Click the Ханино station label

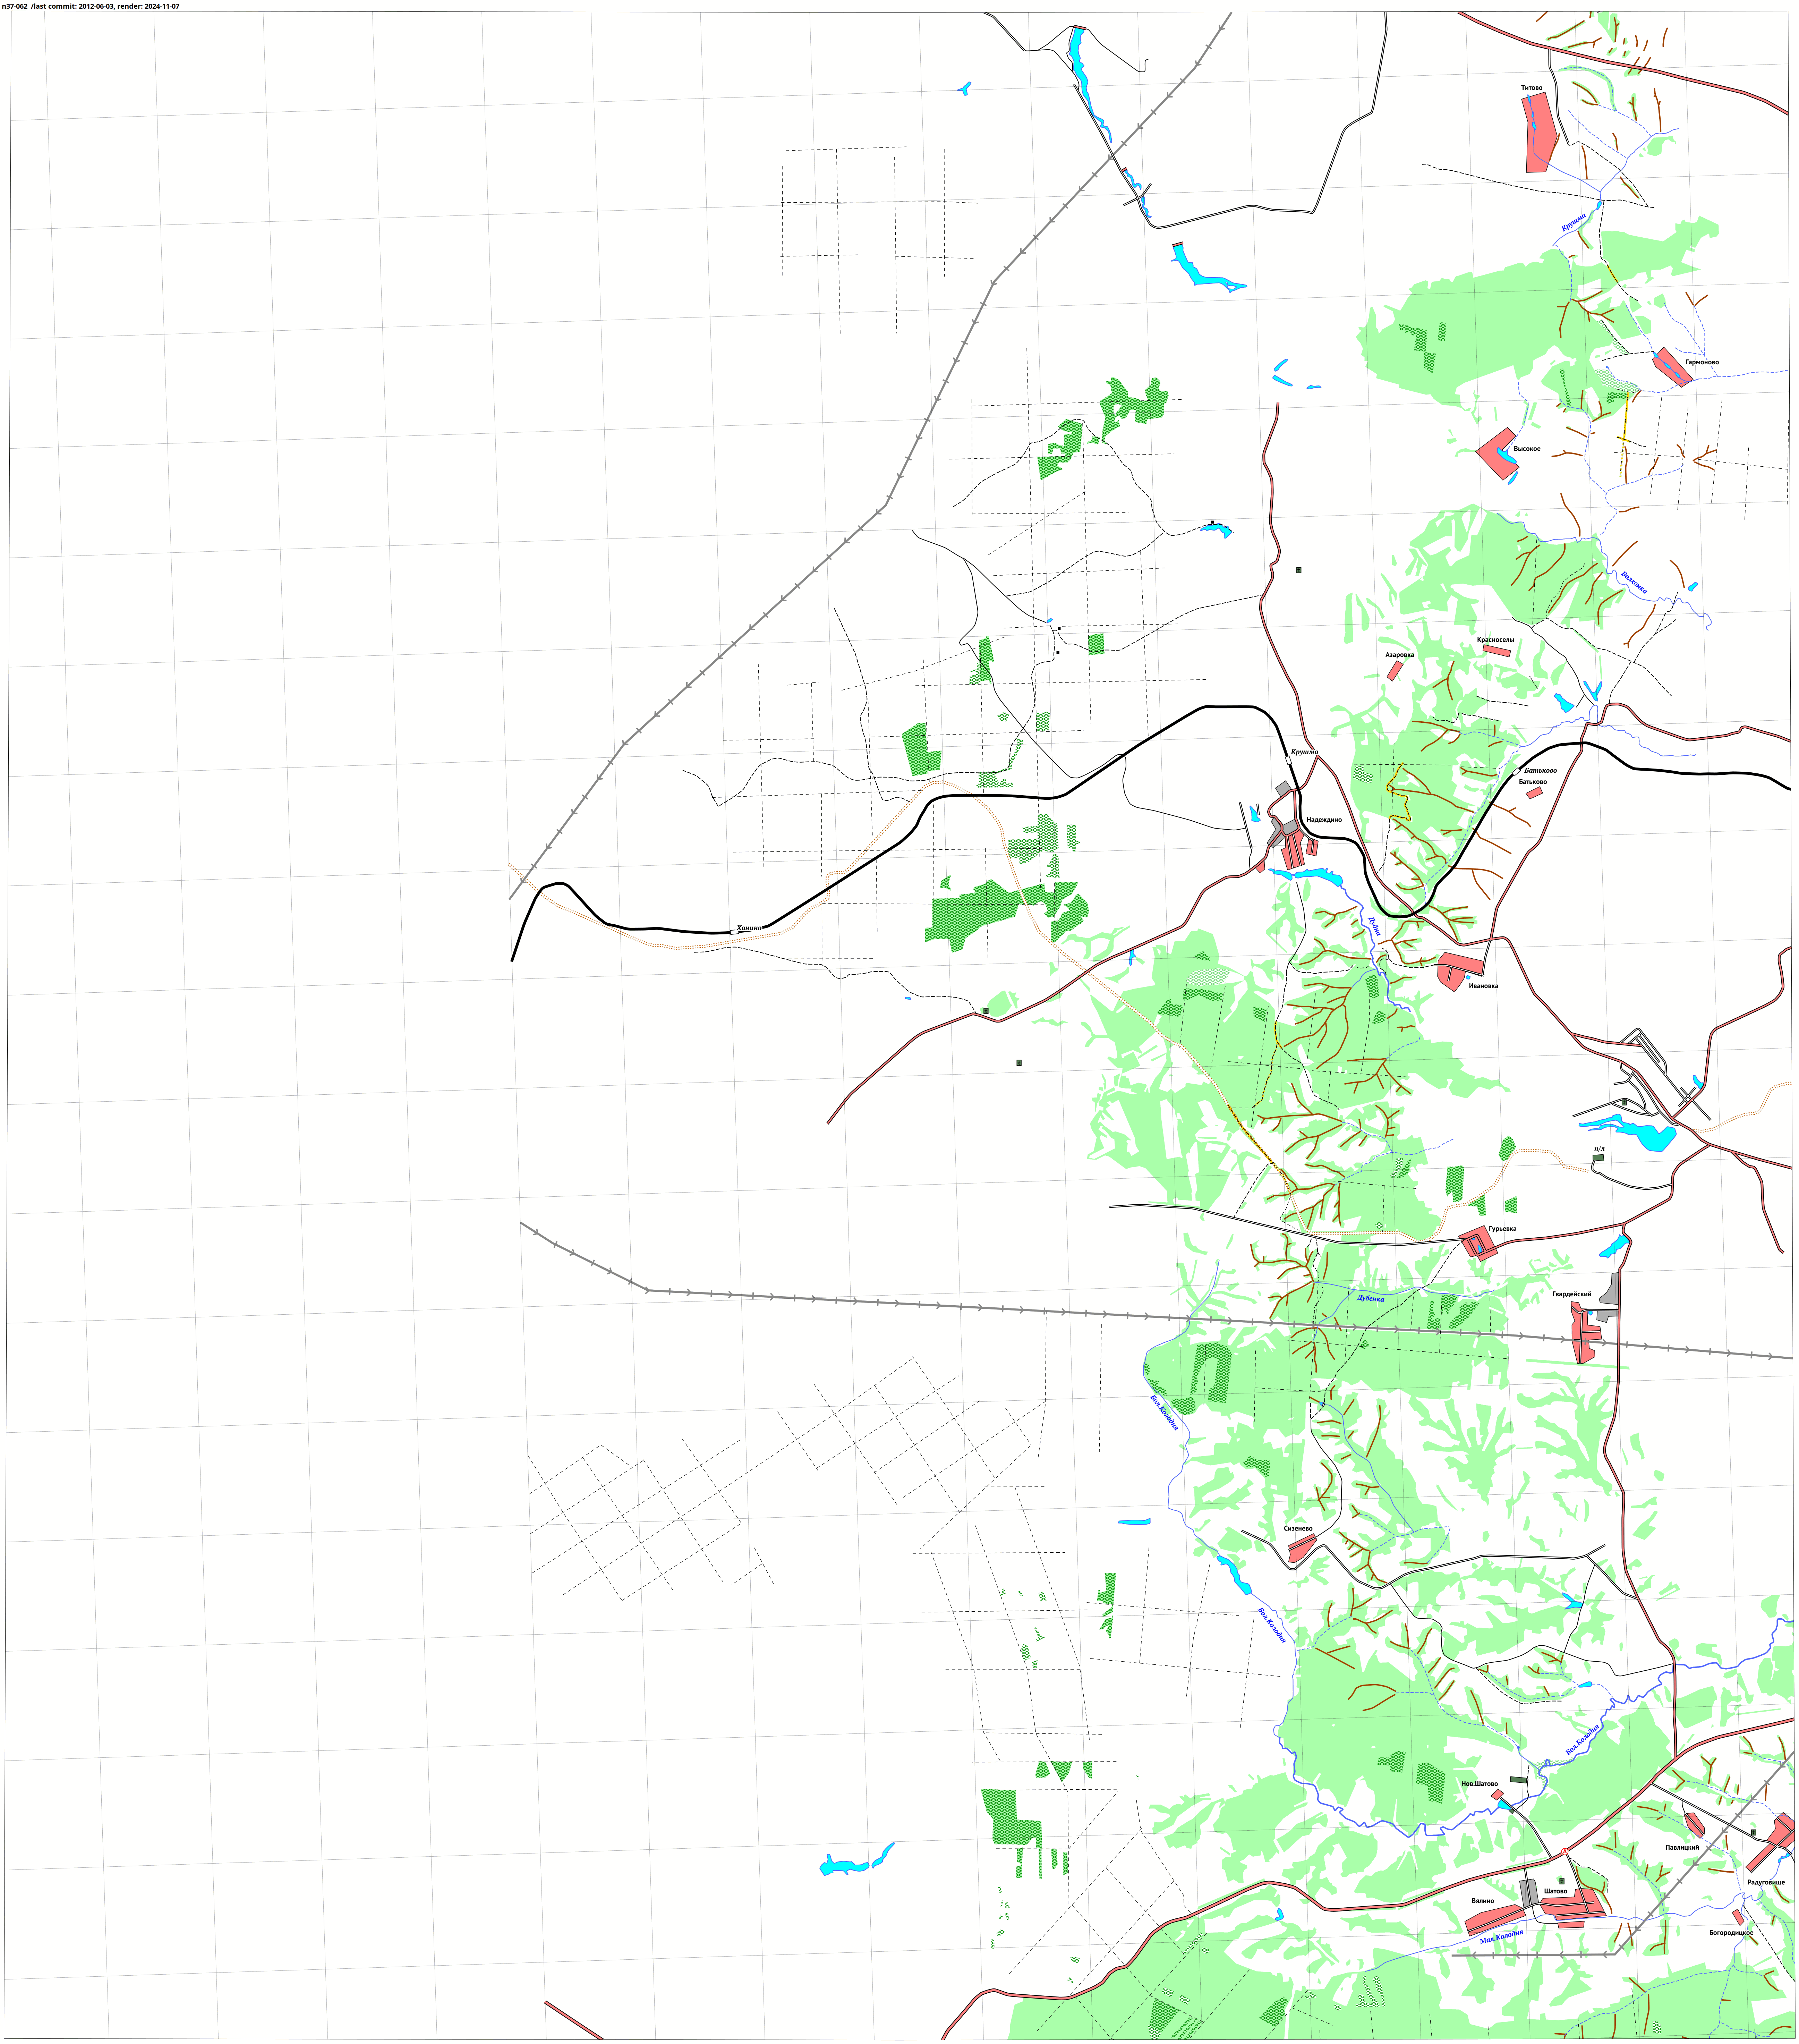click(x=749, y=928)
